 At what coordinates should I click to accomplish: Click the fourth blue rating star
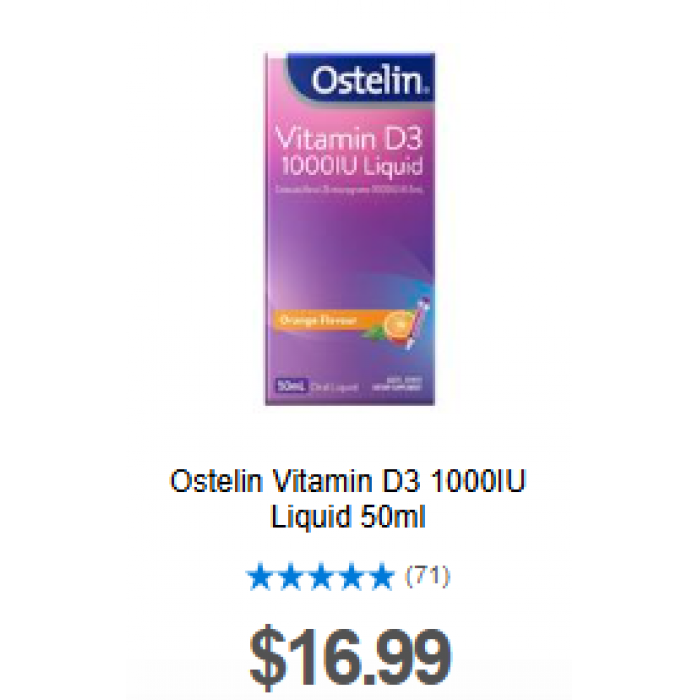(351, 576)
